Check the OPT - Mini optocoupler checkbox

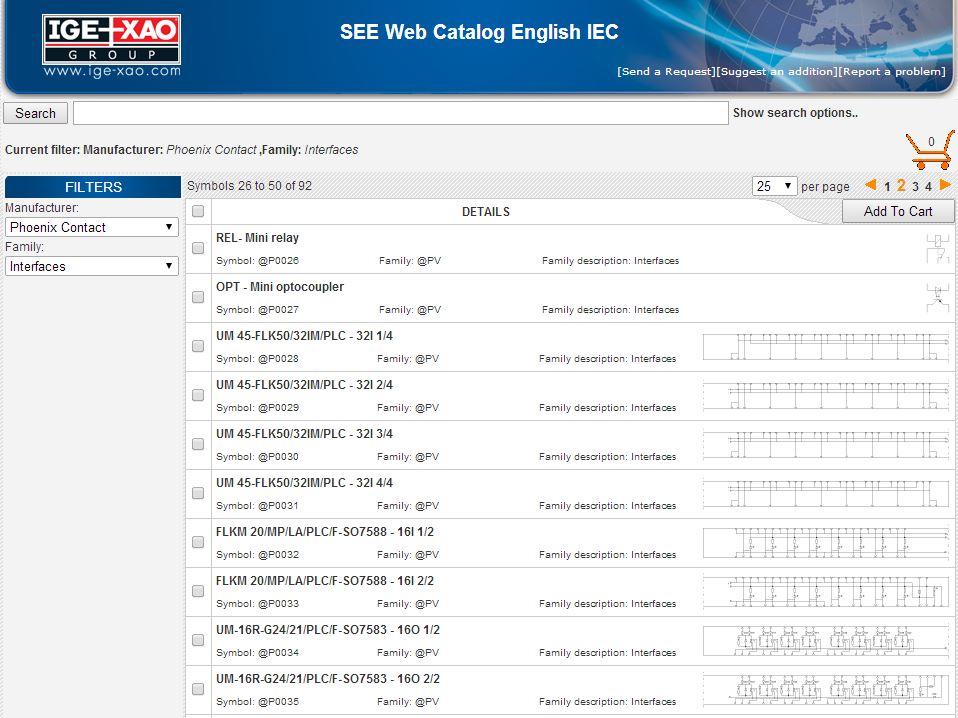click(x=198, y=297)
